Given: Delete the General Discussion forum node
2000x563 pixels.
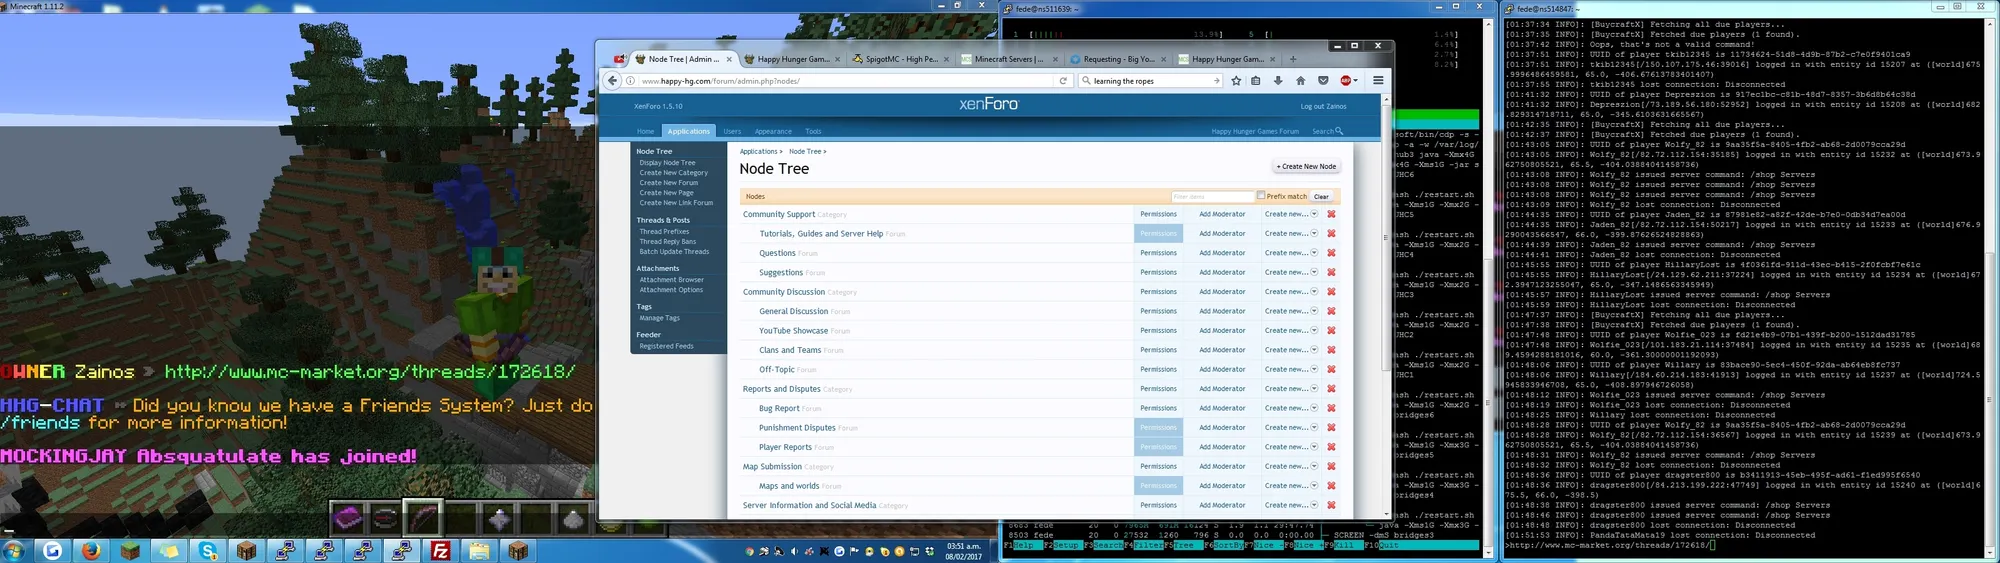Looking at the screenshot, I should coord(1331,311).
